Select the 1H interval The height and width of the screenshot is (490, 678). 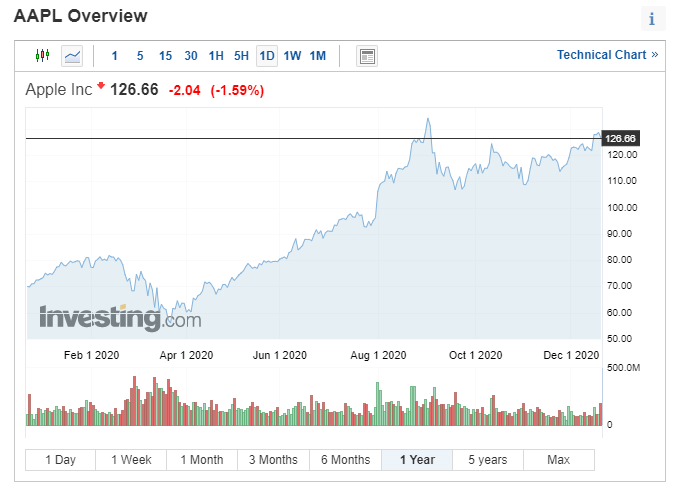[x=216, y=55]
